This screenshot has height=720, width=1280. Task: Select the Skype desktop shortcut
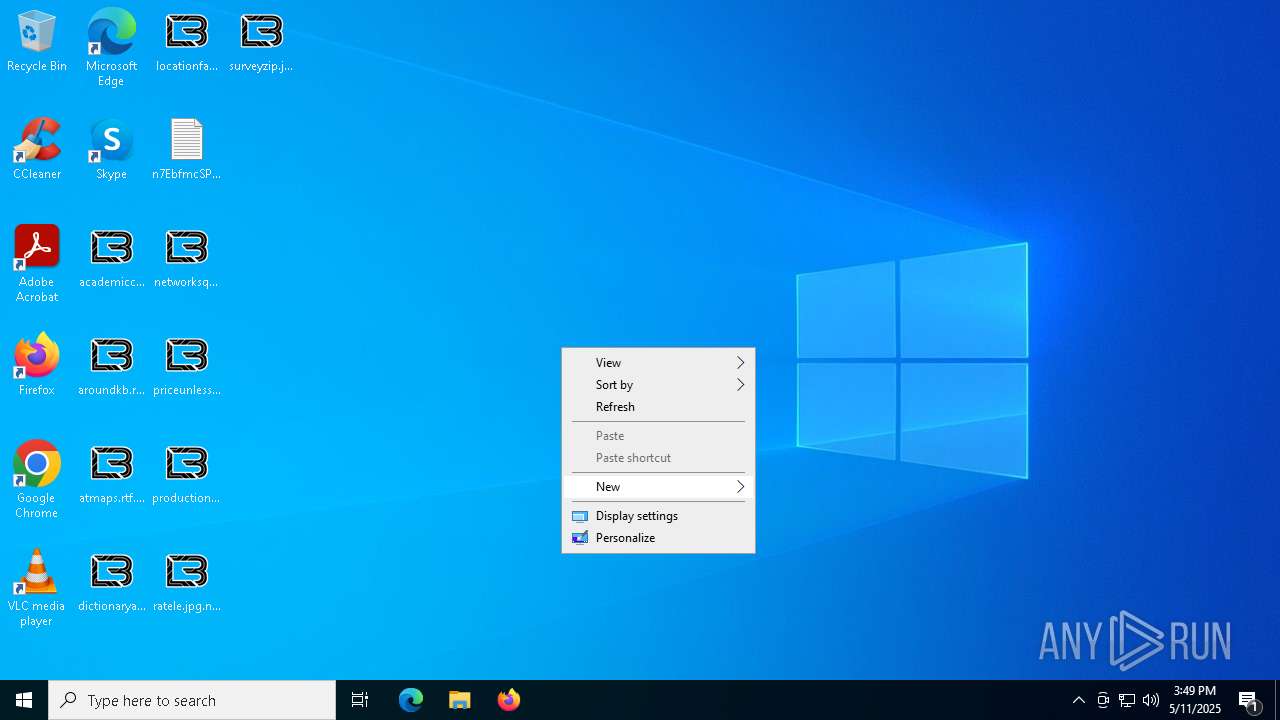click(111, 150)
